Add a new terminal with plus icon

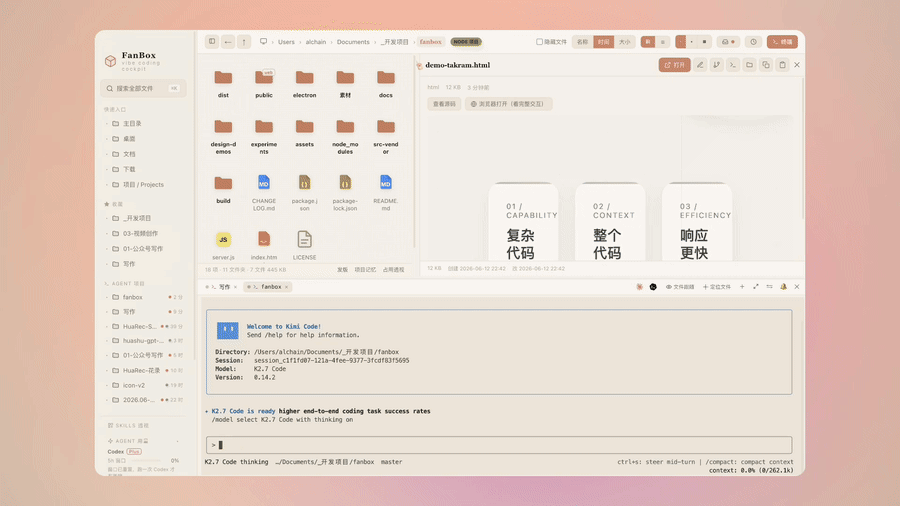coord(742,287)
